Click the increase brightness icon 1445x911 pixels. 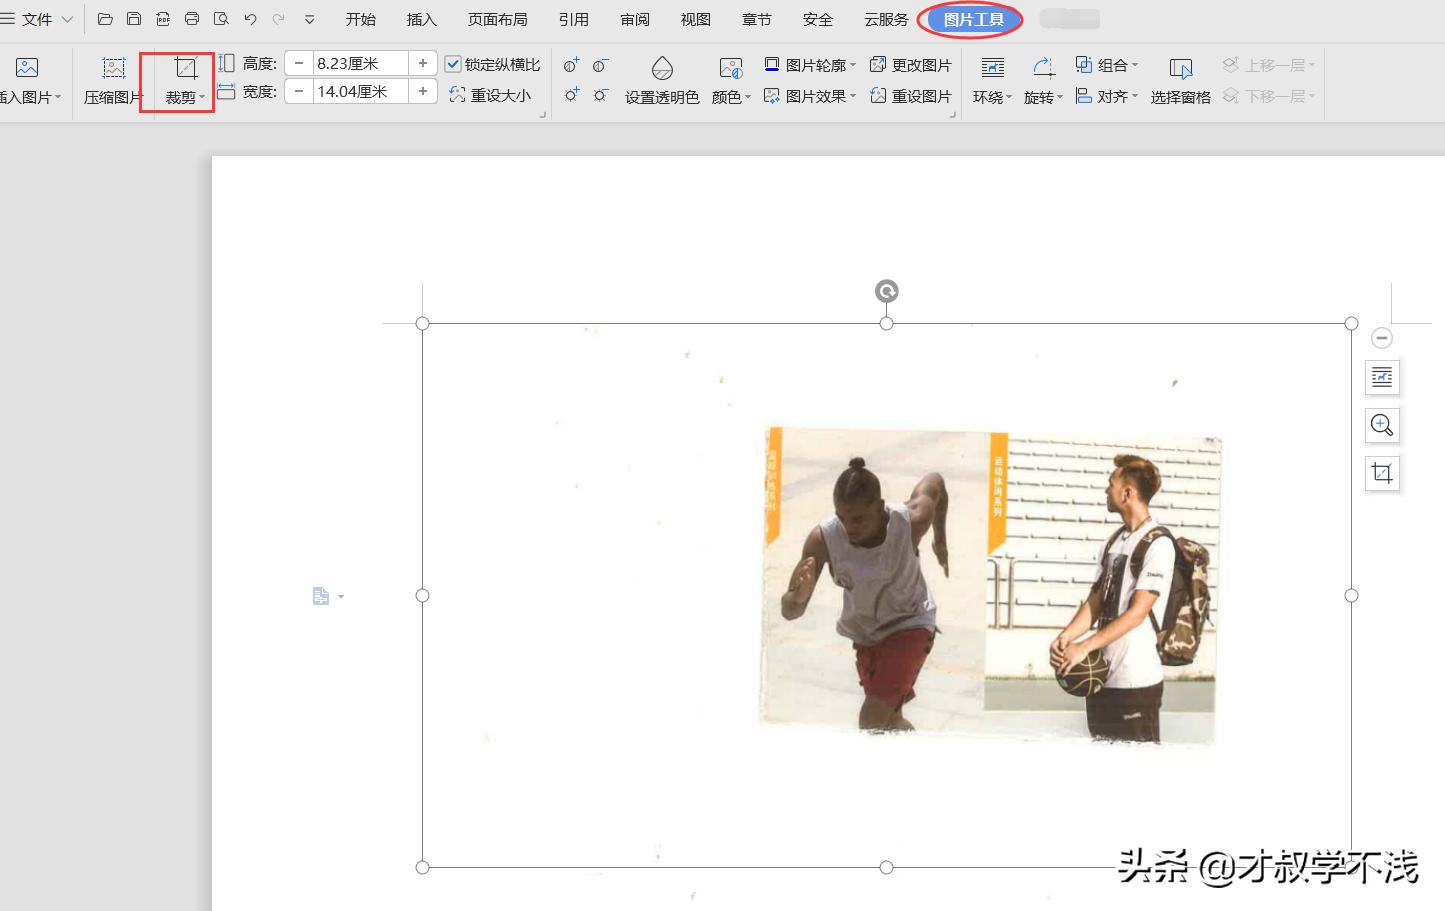(570, 95)
